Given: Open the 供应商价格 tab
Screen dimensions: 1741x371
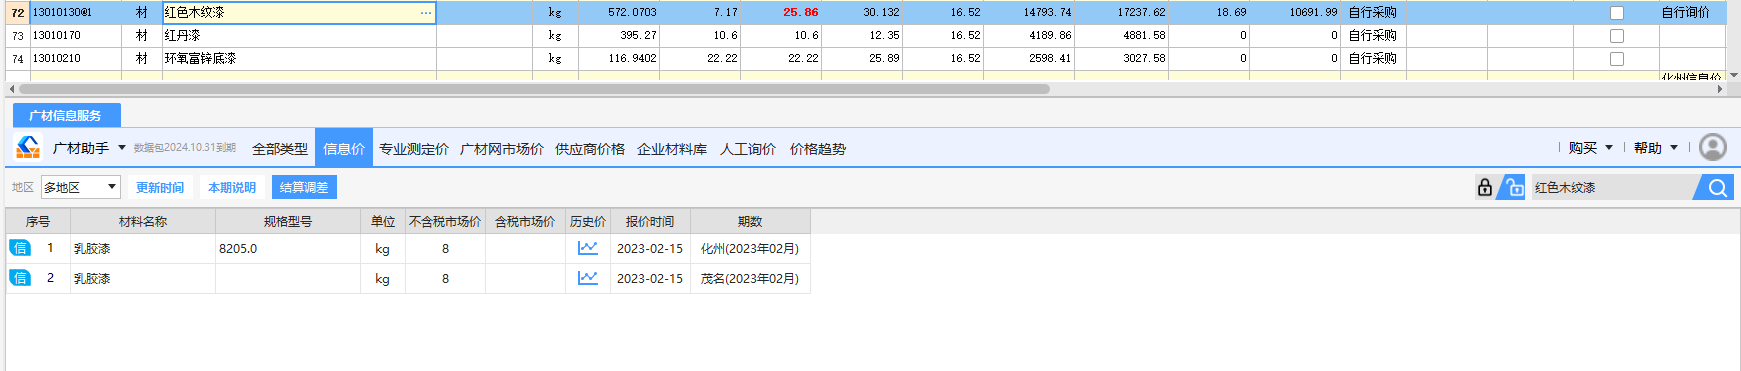Looking at the screenshot, I should (x=590, y=149).
